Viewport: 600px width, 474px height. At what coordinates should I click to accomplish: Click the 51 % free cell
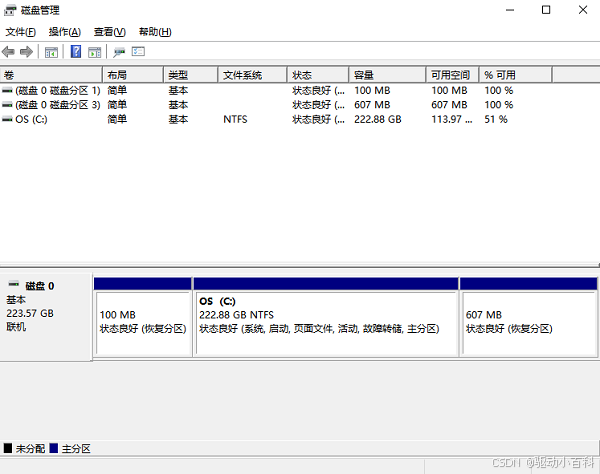point(496,119)
